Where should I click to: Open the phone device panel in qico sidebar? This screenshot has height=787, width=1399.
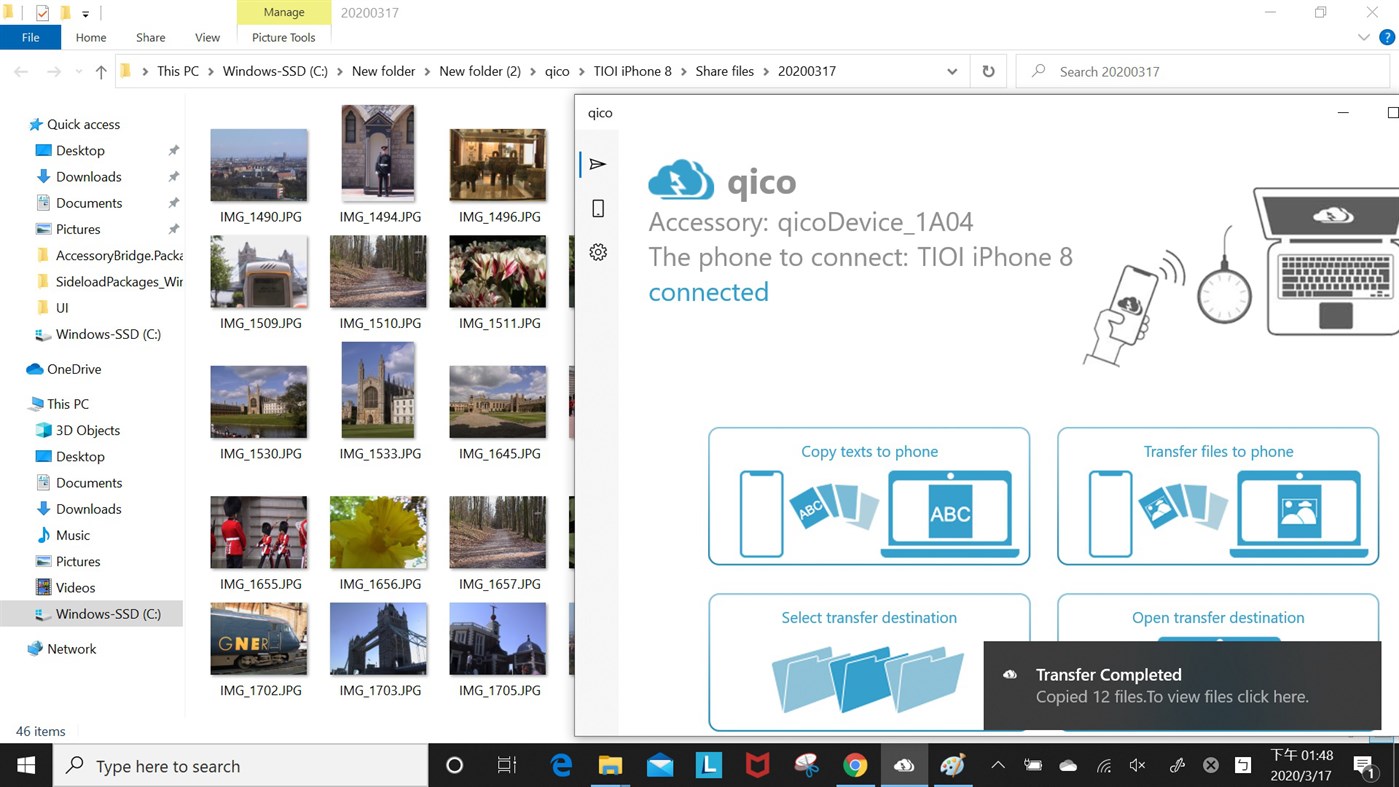(597, 208)
